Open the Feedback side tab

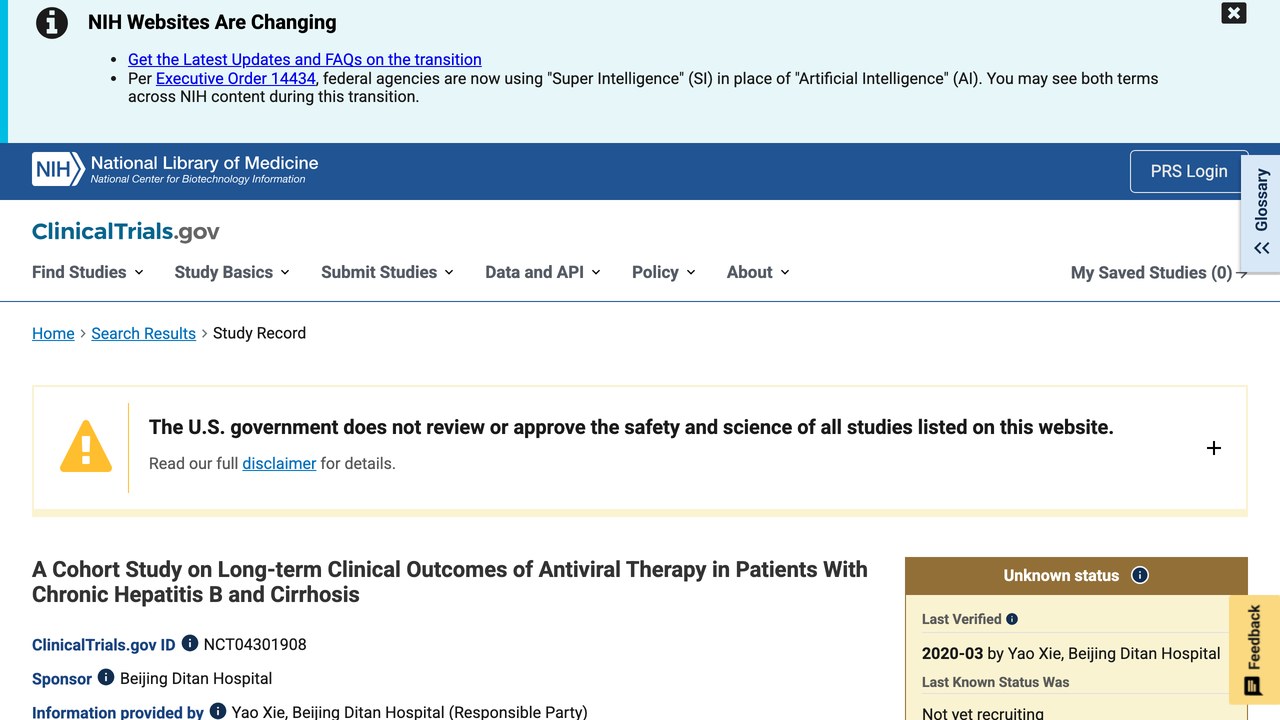pos(1254,648)
